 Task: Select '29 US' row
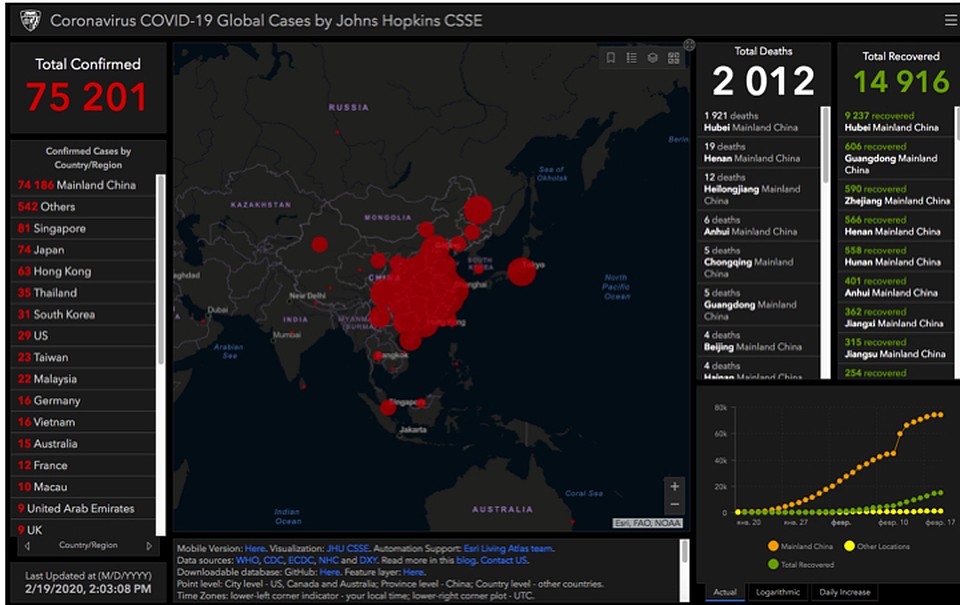[83, 336]
